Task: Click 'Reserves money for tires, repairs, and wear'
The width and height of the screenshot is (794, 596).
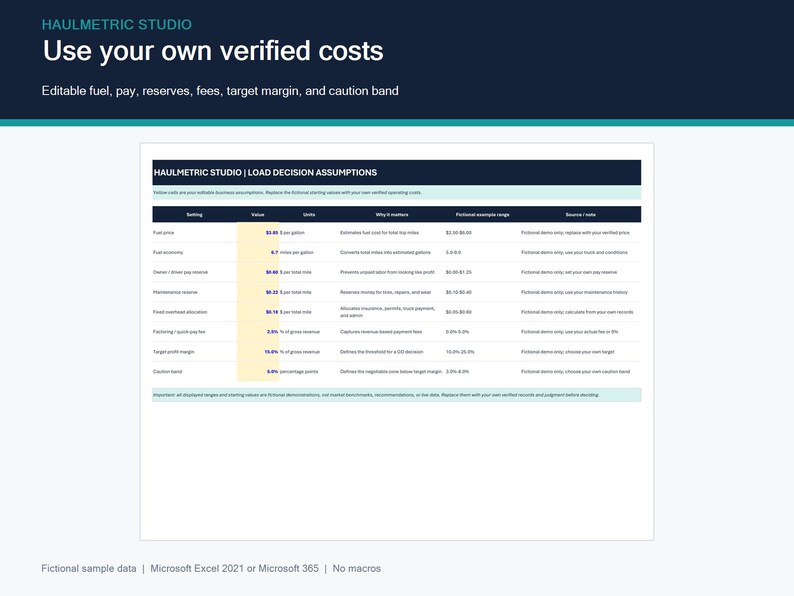Action: (x=385, y=292)
